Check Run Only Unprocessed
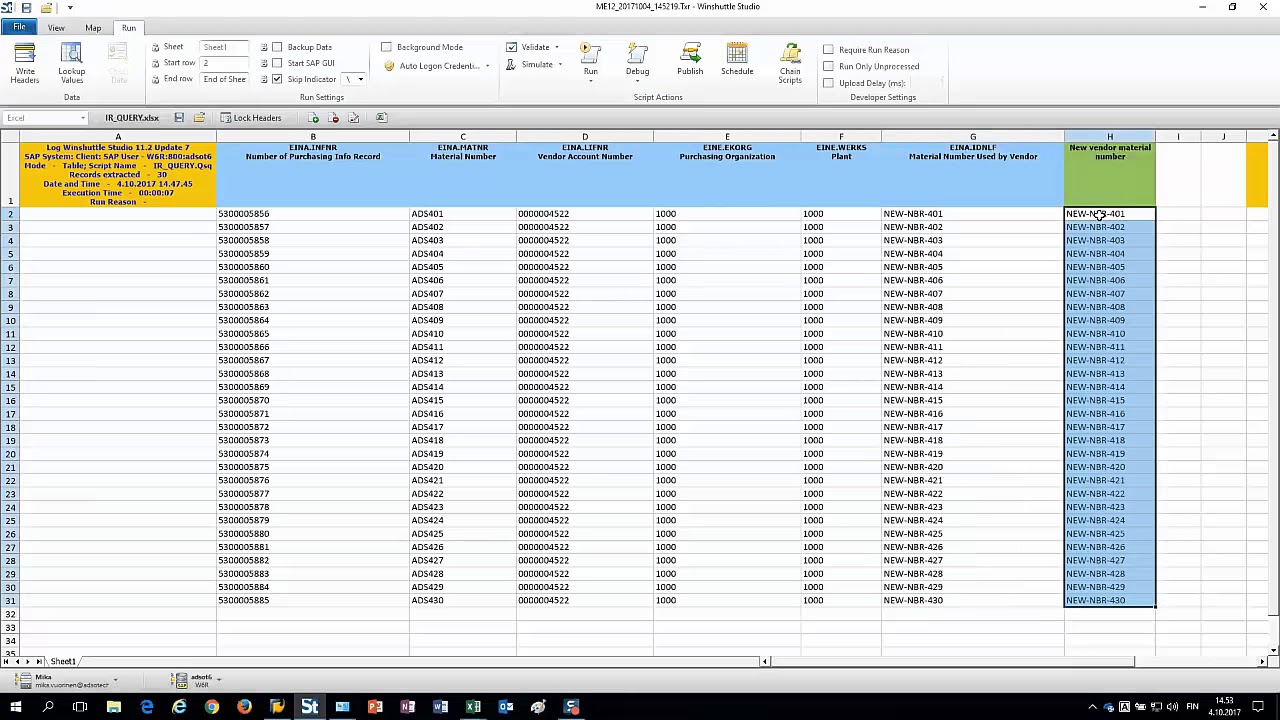Image resolution: width=1280 pixels, height=720 pixels. 828,66
